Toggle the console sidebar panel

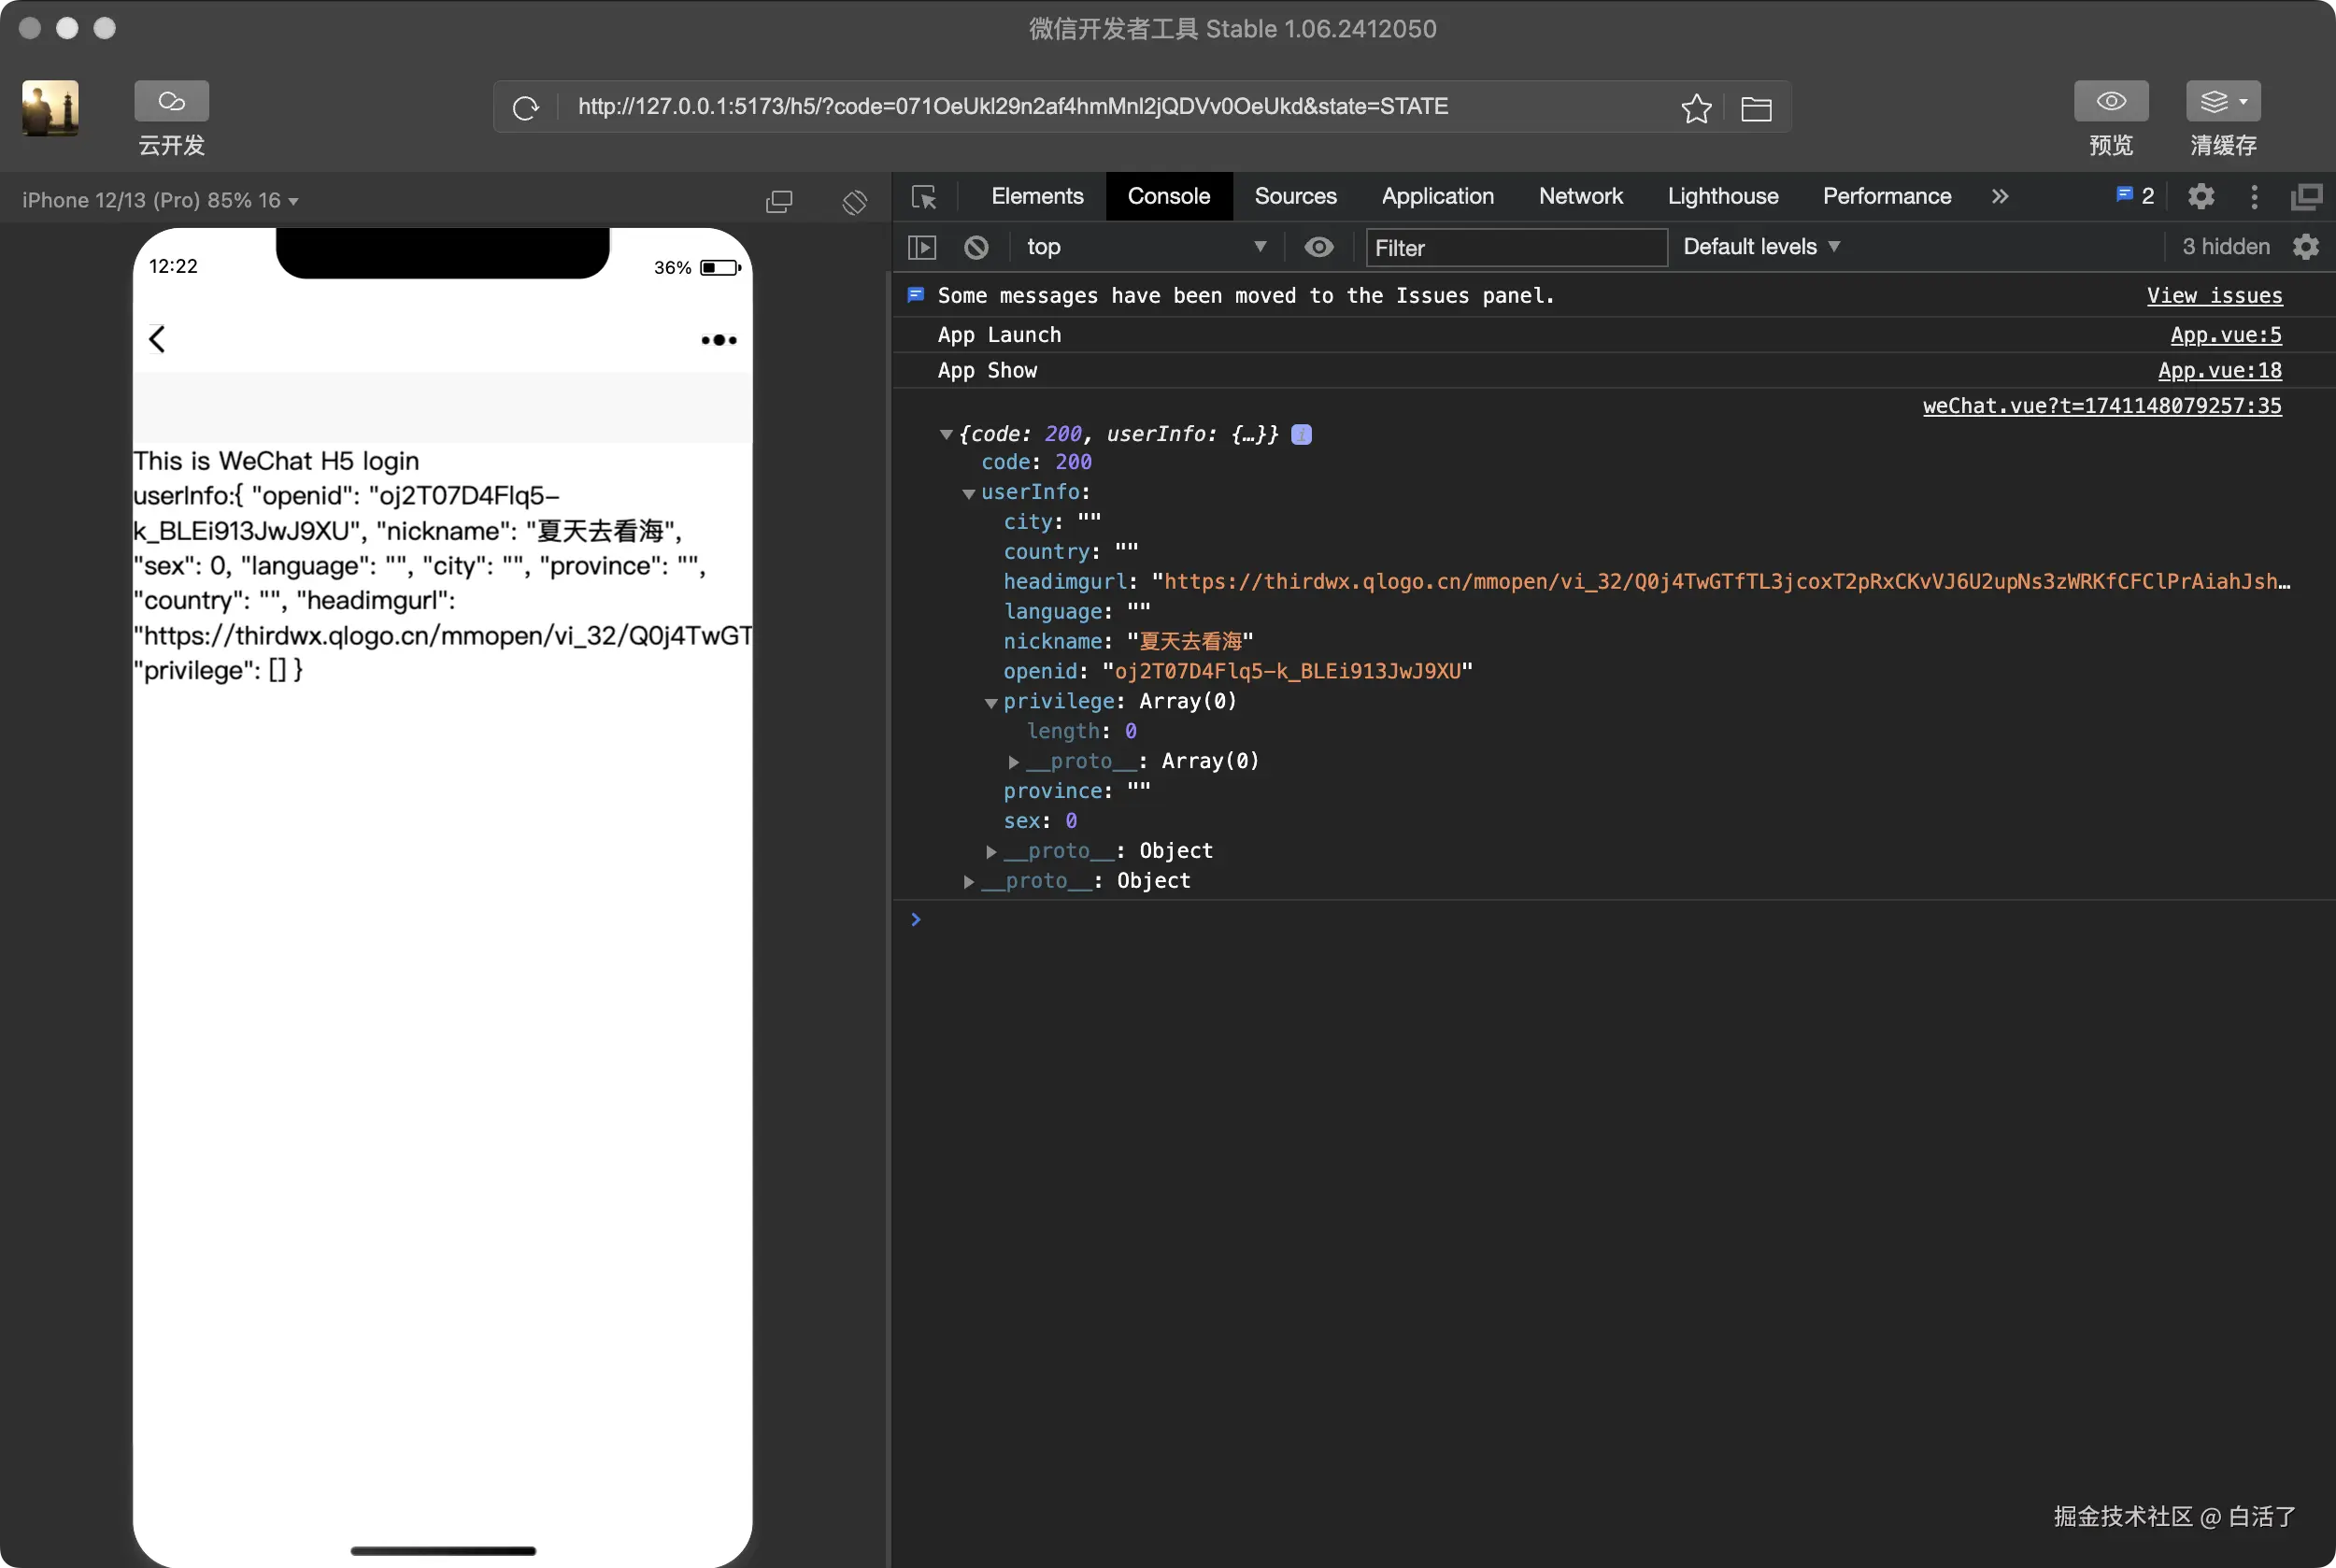pyautogui.click(x=921, y=247)
